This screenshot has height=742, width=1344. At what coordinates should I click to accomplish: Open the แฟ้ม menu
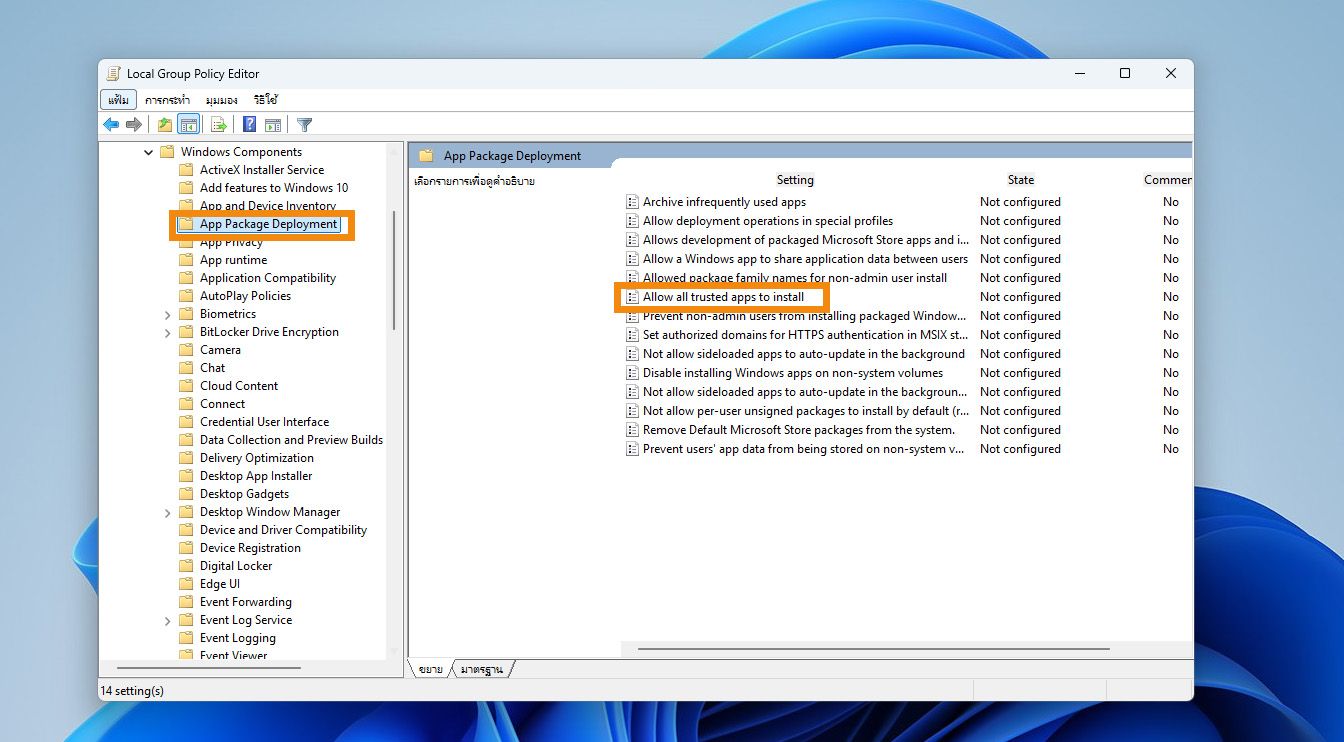tap(118, 100)
